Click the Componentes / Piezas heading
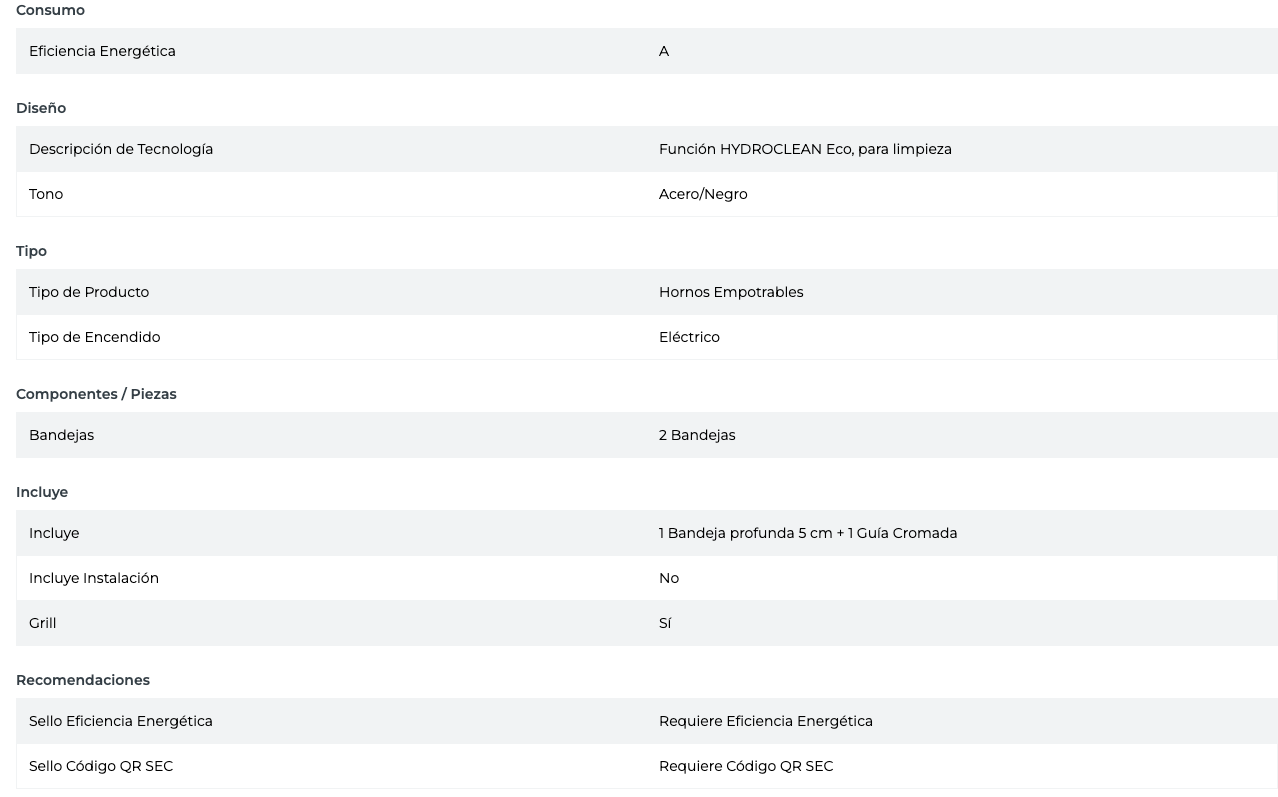 pos(96,394)
